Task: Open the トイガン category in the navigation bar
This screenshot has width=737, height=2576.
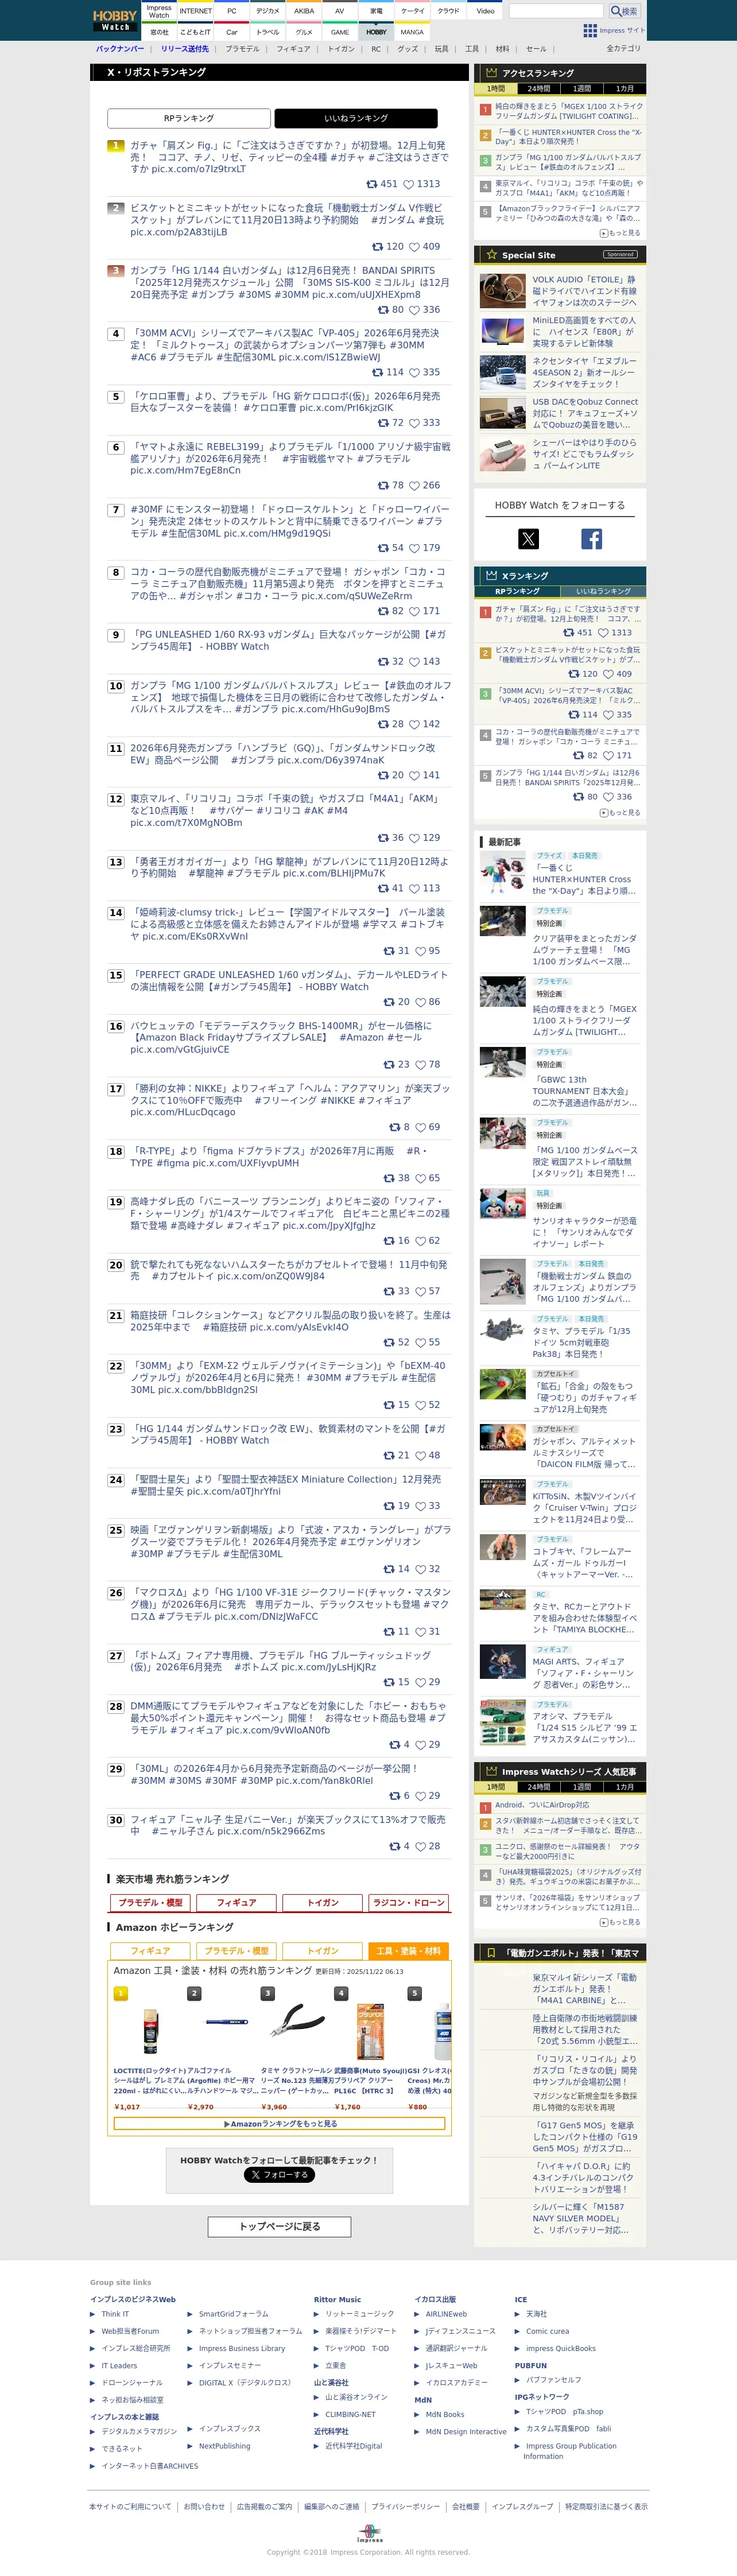Action: pos(341,48)
